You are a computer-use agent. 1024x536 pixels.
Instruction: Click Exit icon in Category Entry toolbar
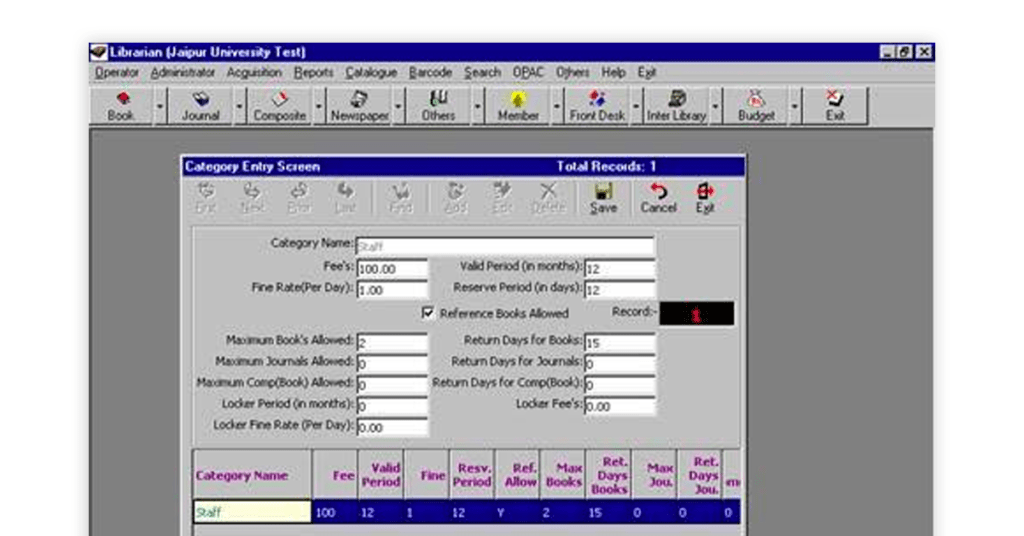point(705,198)
